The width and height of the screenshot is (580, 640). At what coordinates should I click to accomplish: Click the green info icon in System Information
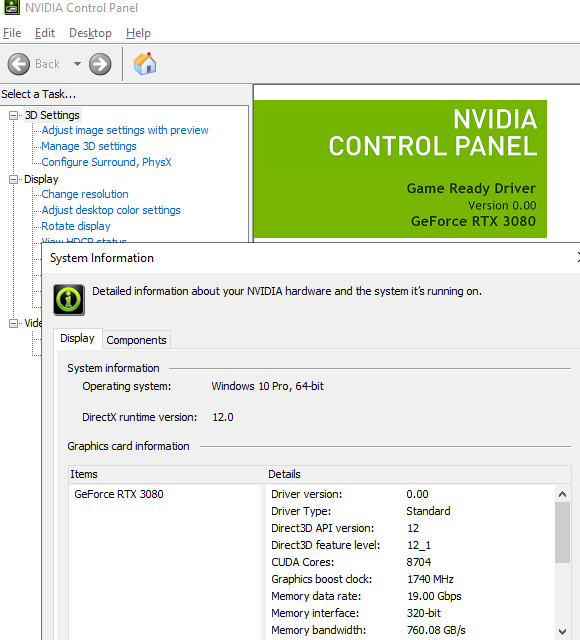[x=69, y=300]
